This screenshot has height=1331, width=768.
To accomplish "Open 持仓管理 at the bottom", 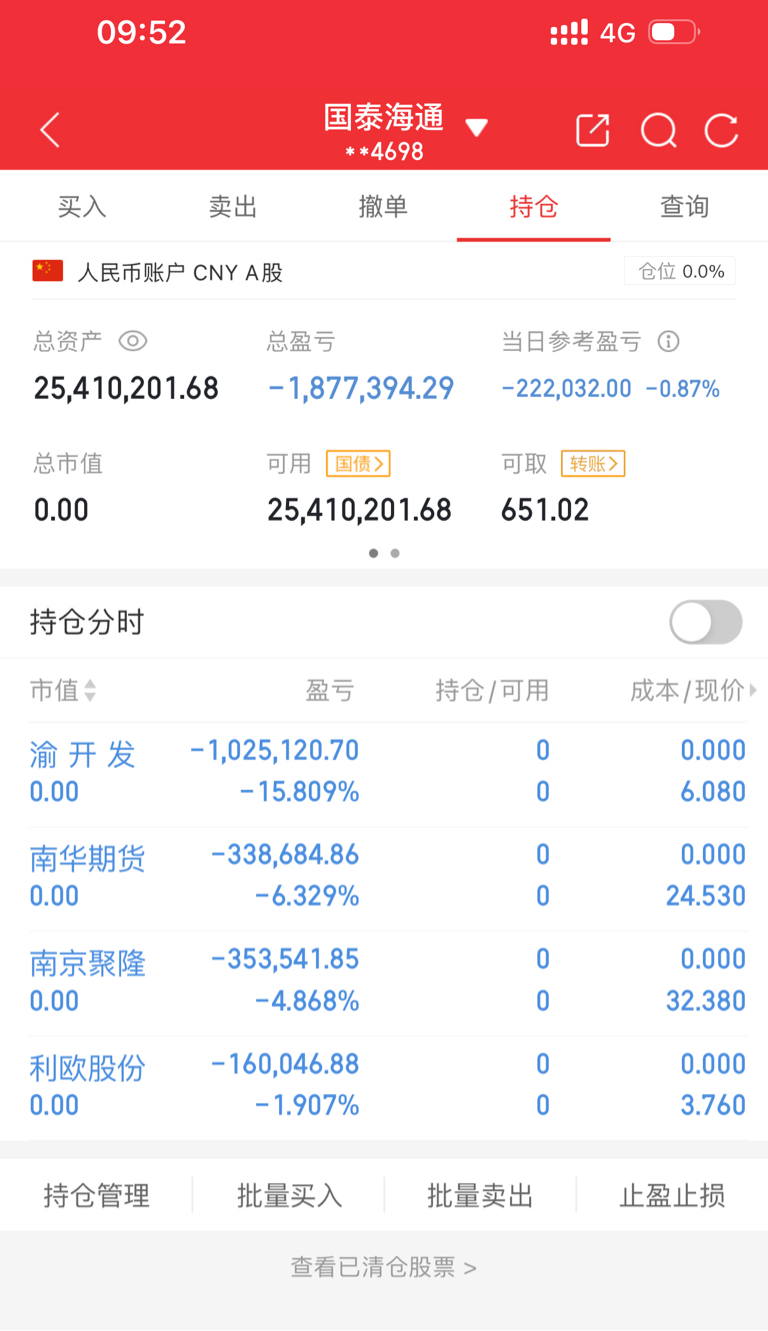I will pyautogui.click(x=97, y=1195).
